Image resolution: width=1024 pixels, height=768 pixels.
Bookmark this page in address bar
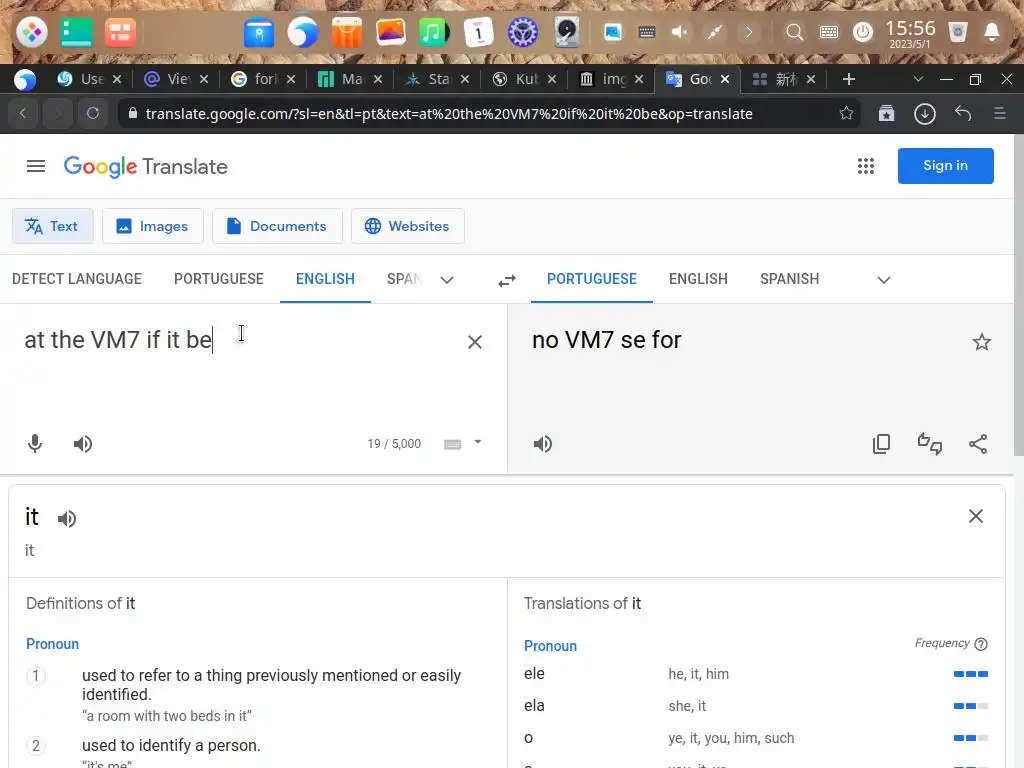point(846,113)
